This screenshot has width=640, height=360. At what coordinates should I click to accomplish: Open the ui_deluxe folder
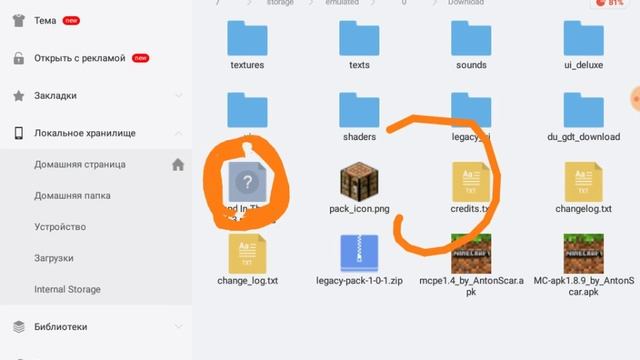click(583, 45)
